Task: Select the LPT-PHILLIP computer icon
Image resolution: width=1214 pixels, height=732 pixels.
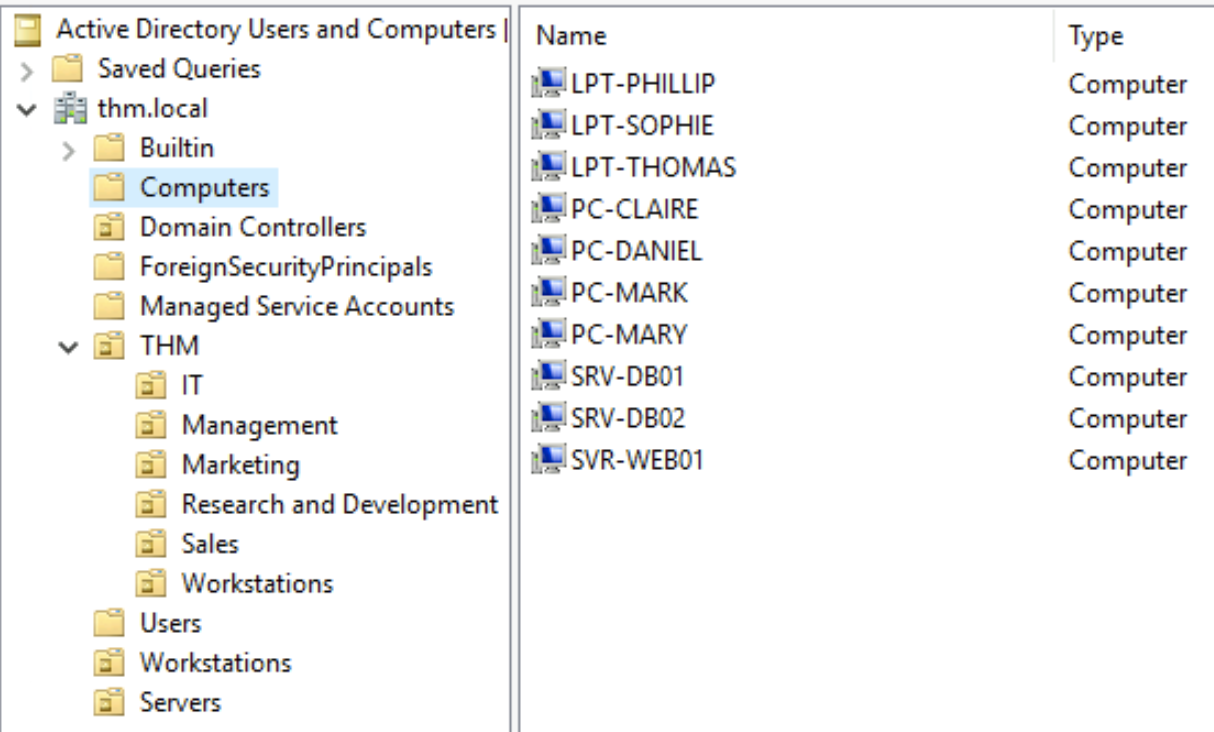Action: pyautogui.click(x=551, y=84)
